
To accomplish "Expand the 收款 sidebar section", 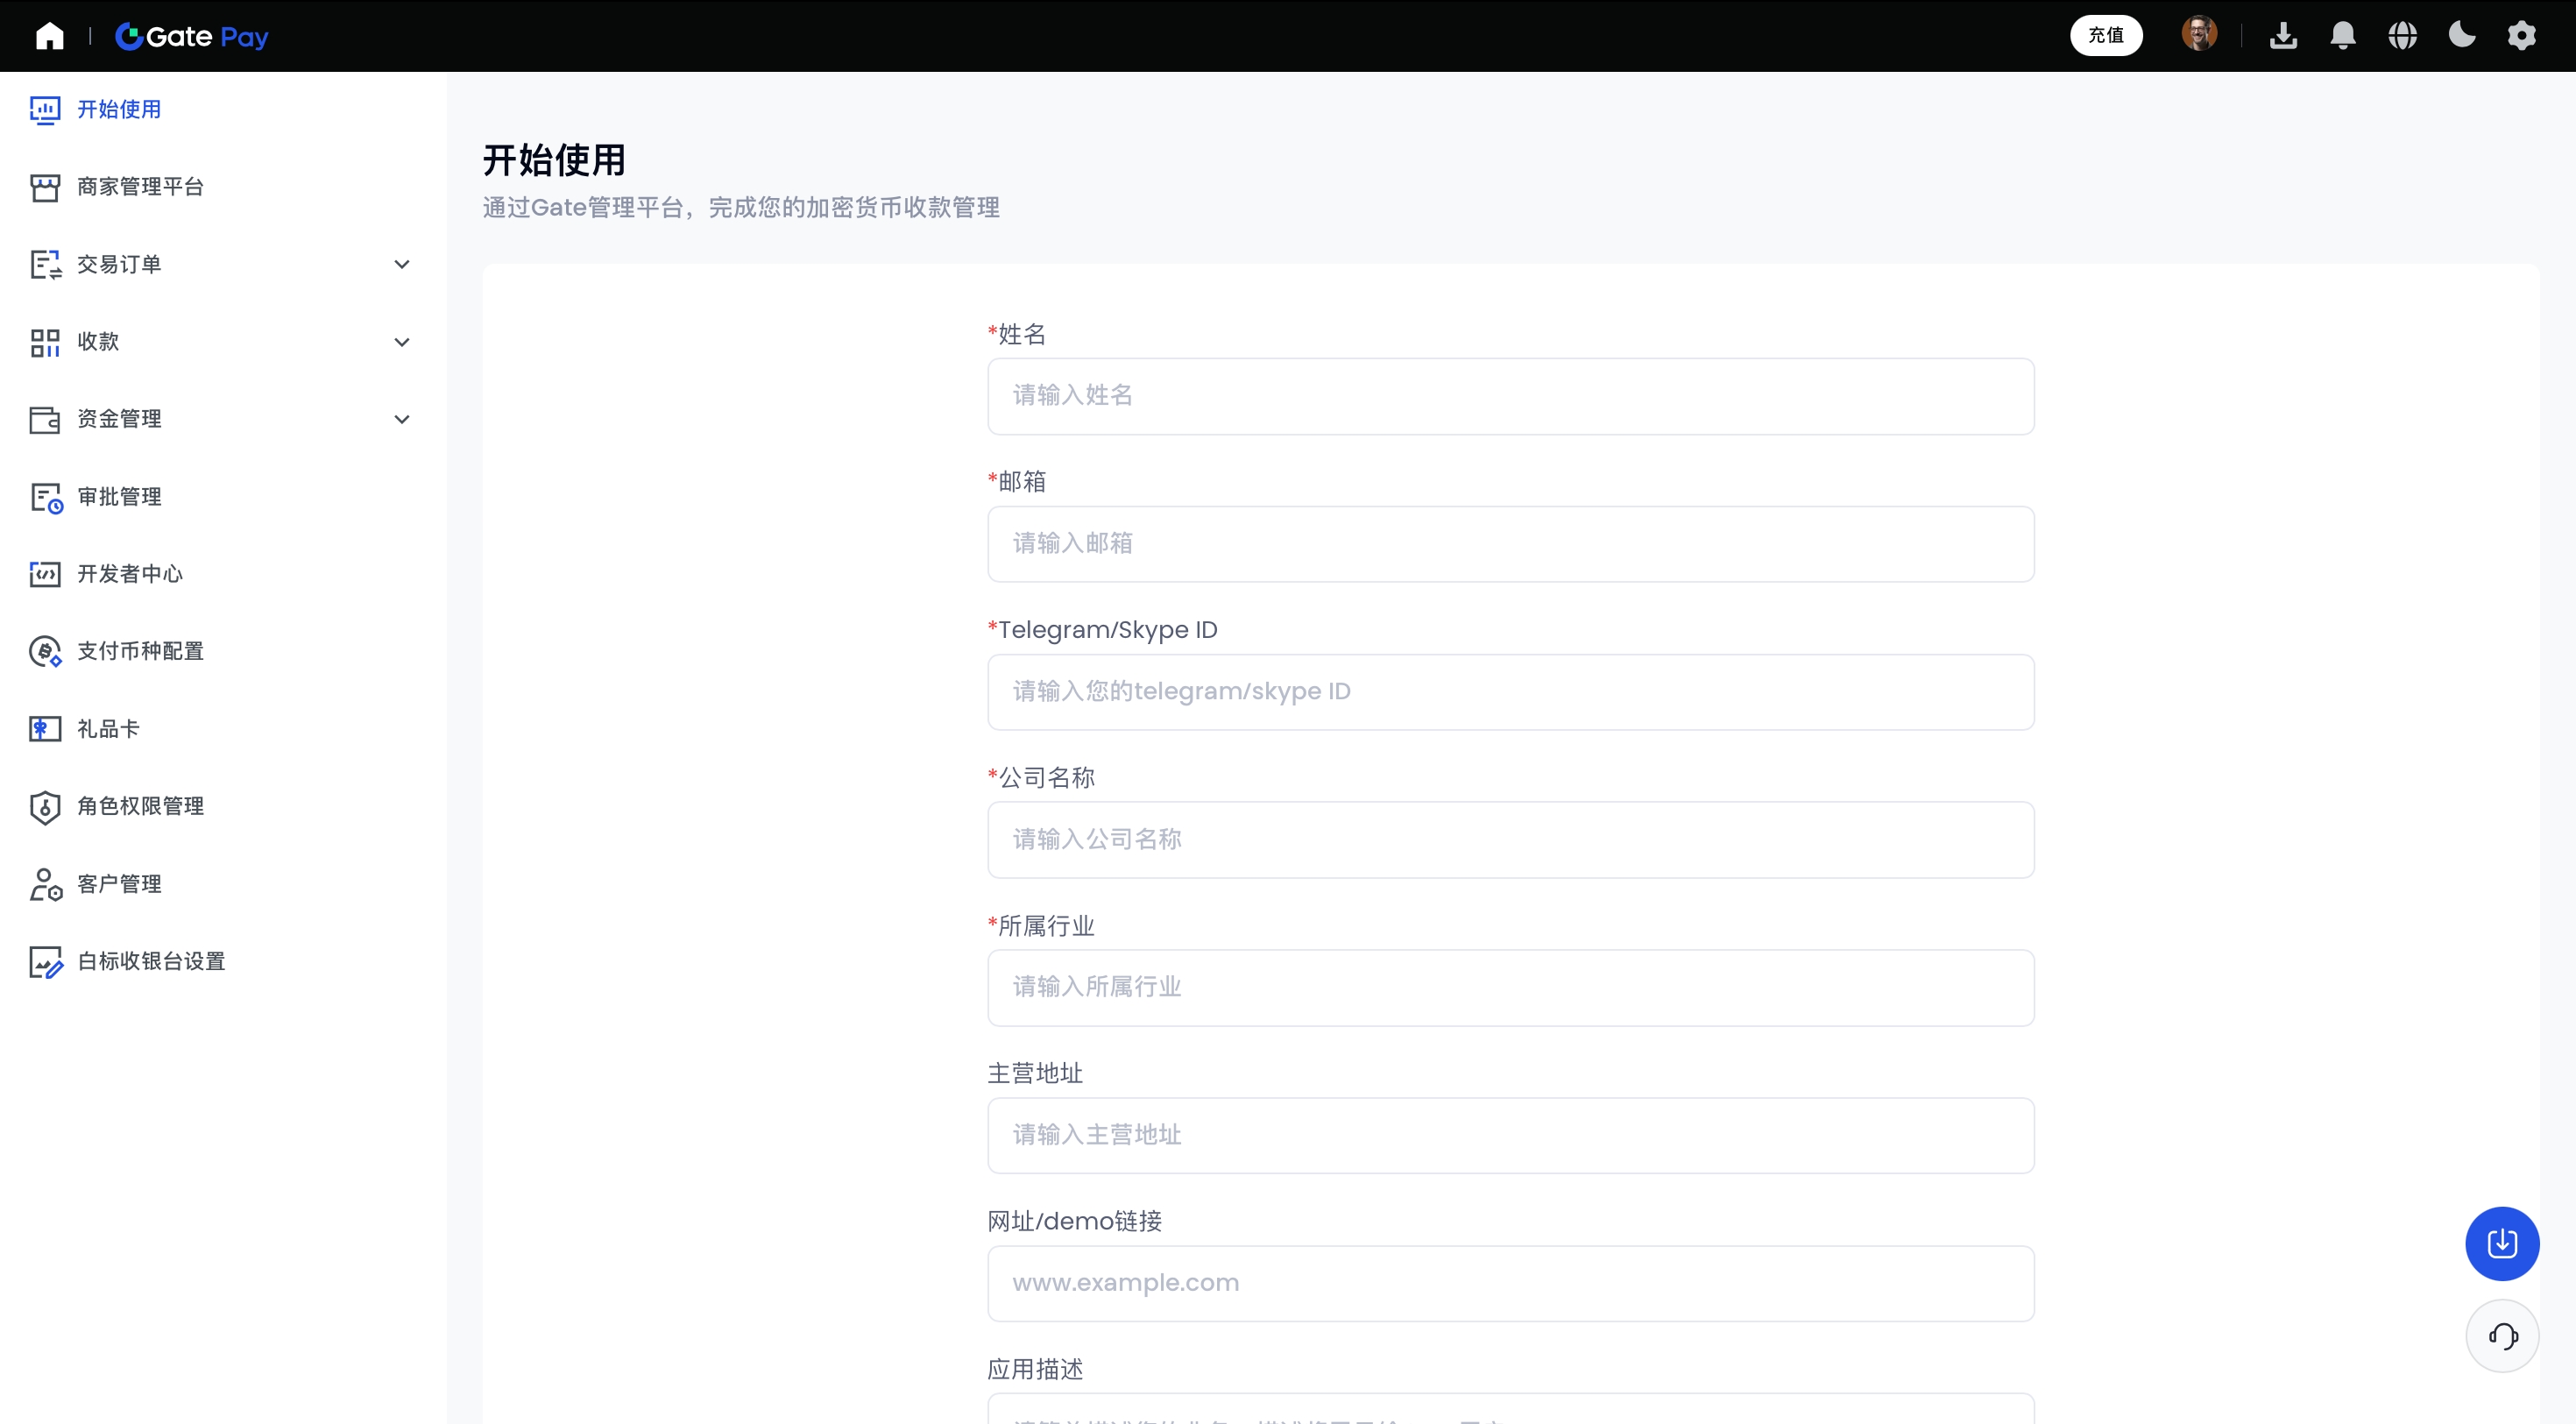I will [402, 342].
